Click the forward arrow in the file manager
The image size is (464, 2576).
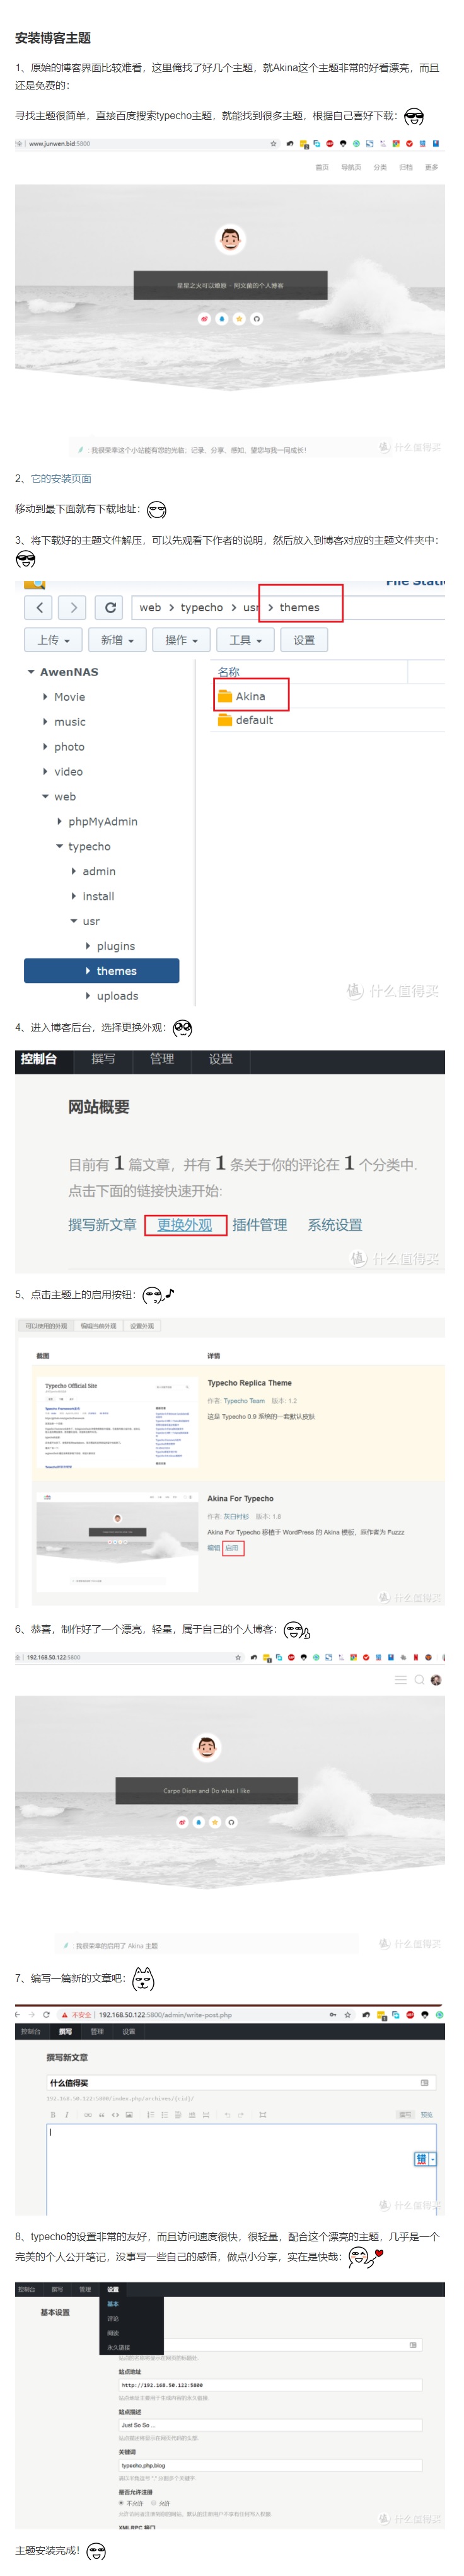pyautogui.click(x=73, y=608)
